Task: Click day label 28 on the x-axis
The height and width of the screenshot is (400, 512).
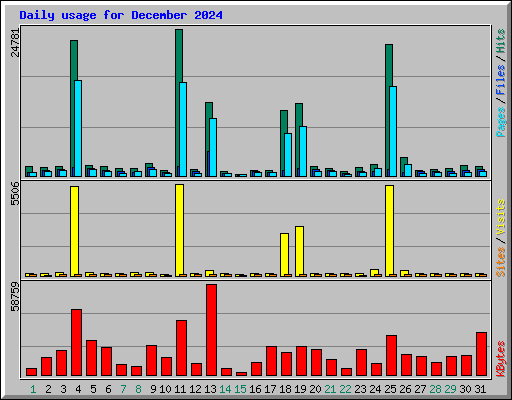Action: tap(435, 389)
